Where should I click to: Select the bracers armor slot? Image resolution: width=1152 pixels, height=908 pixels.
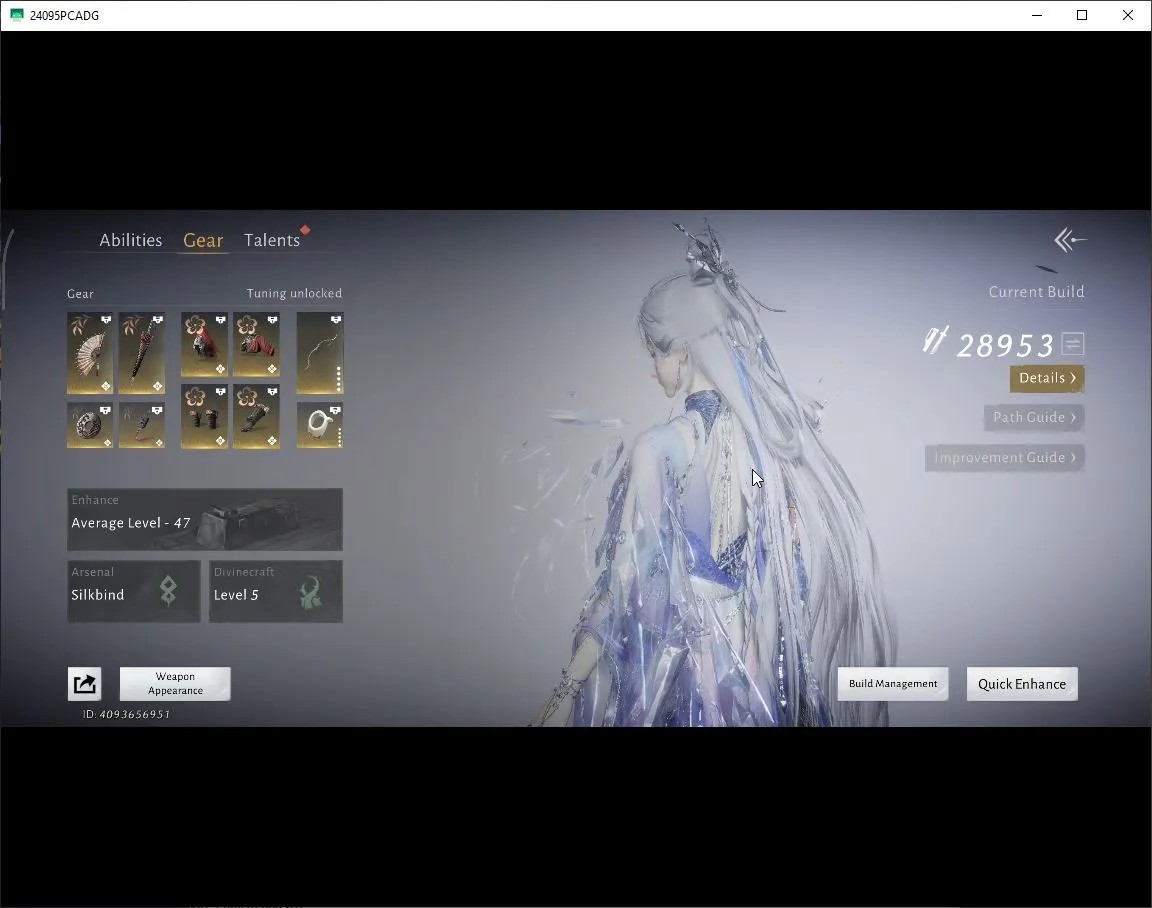204,416
